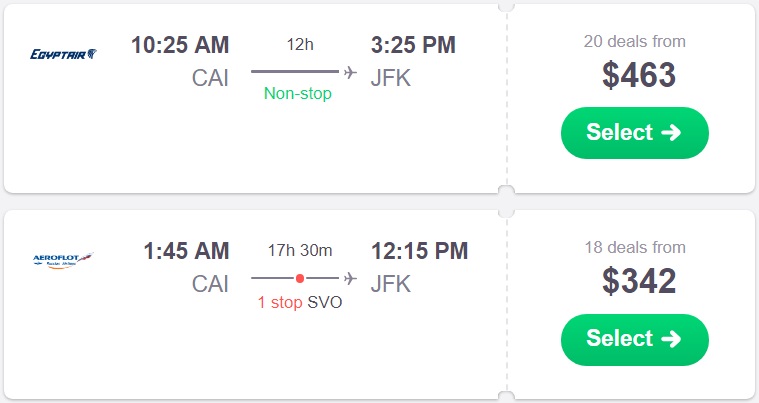Select the $463 EgyptAir flight
This screenshot has height=403, width=759.
coord(634,133)
